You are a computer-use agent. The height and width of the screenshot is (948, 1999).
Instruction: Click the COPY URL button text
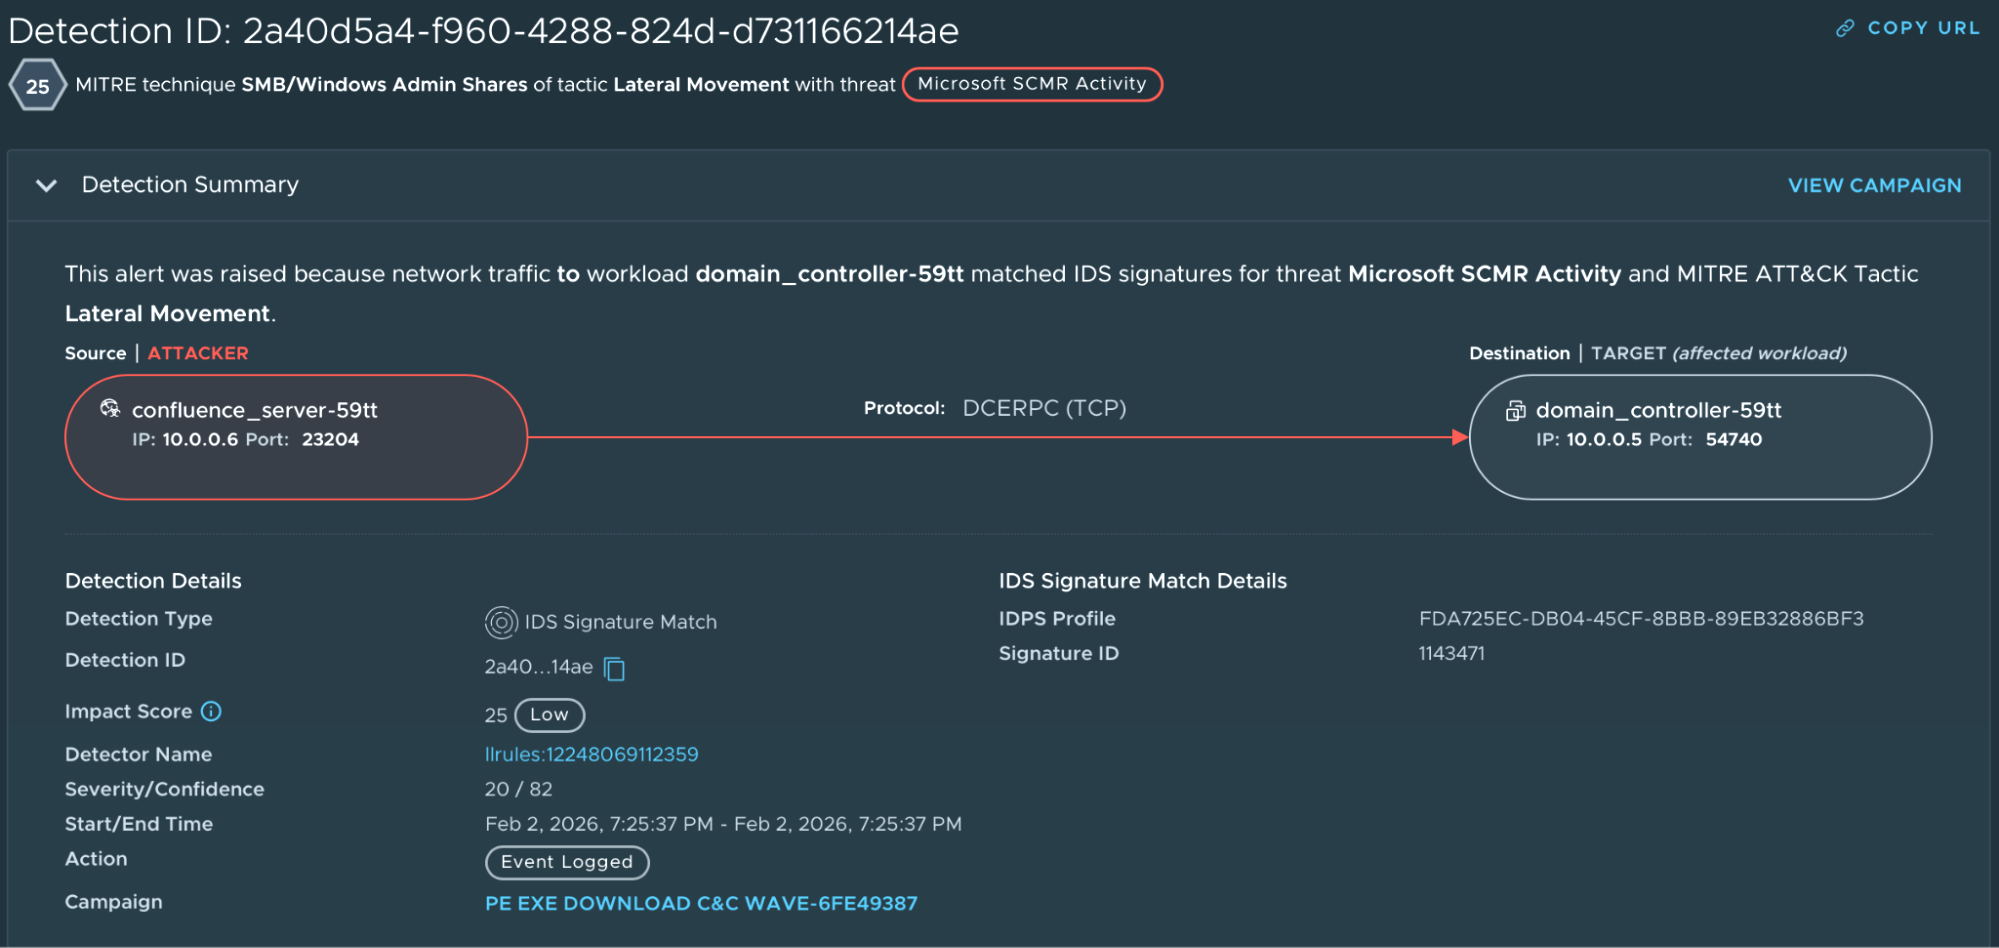[1923, 28]
